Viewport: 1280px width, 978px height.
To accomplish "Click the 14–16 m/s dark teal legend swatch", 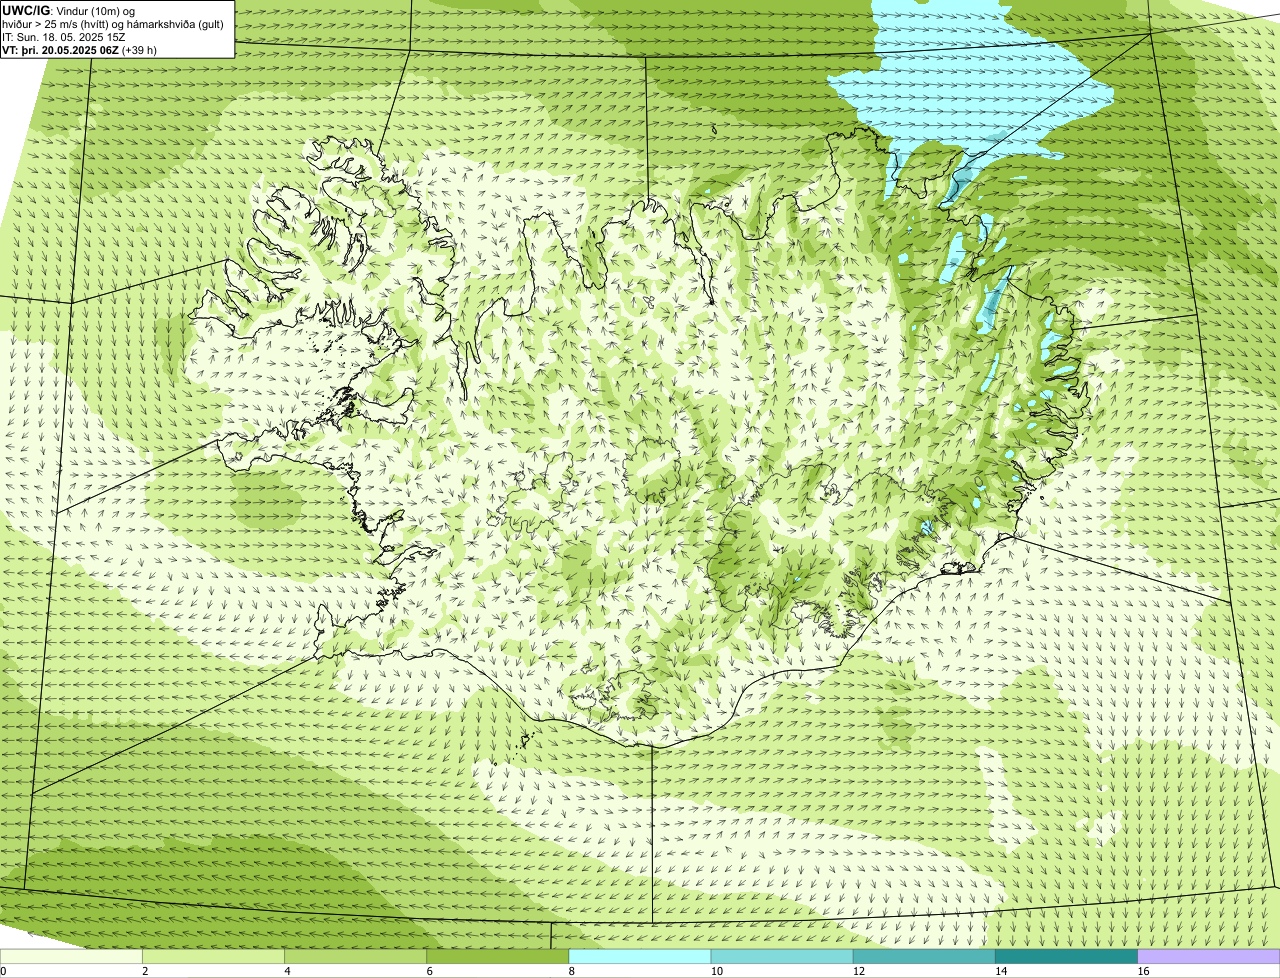I will click(x=1066, y=956).
